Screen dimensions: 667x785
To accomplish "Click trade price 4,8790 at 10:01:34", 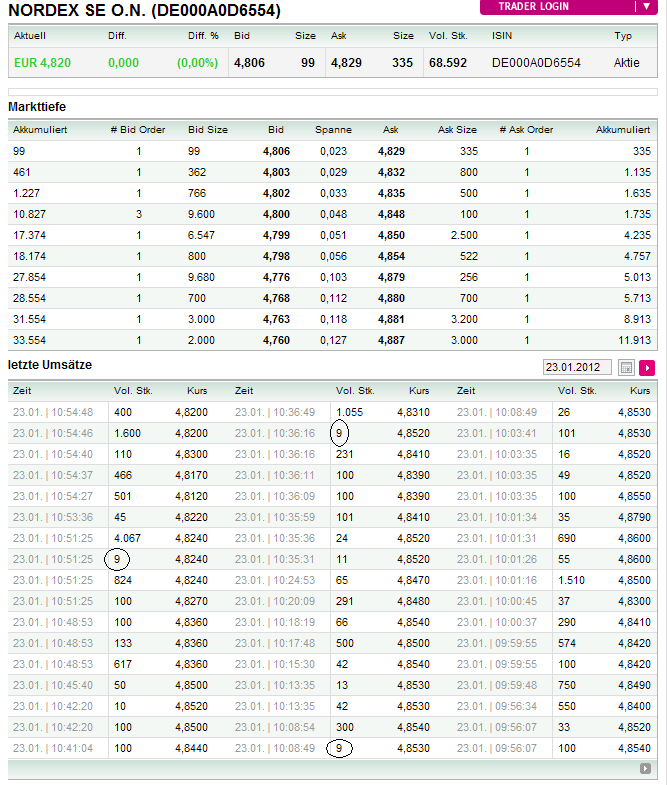I will click(x=634, y=518).
